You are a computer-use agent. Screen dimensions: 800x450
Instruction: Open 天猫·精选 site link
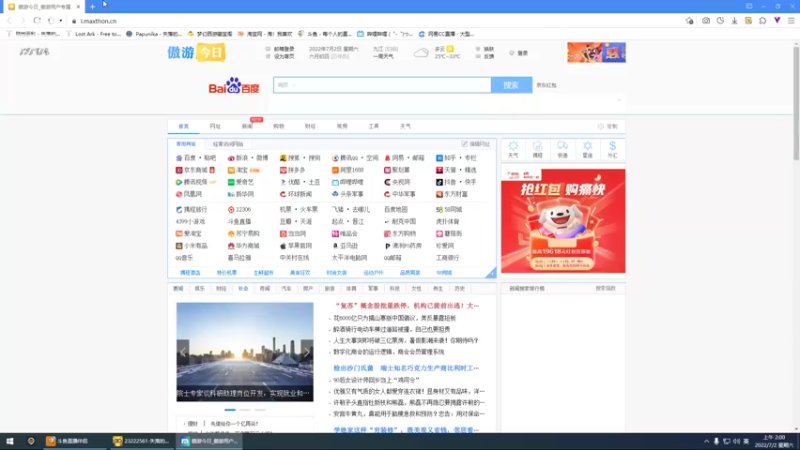pyautogui.click(x=456, y=170)
